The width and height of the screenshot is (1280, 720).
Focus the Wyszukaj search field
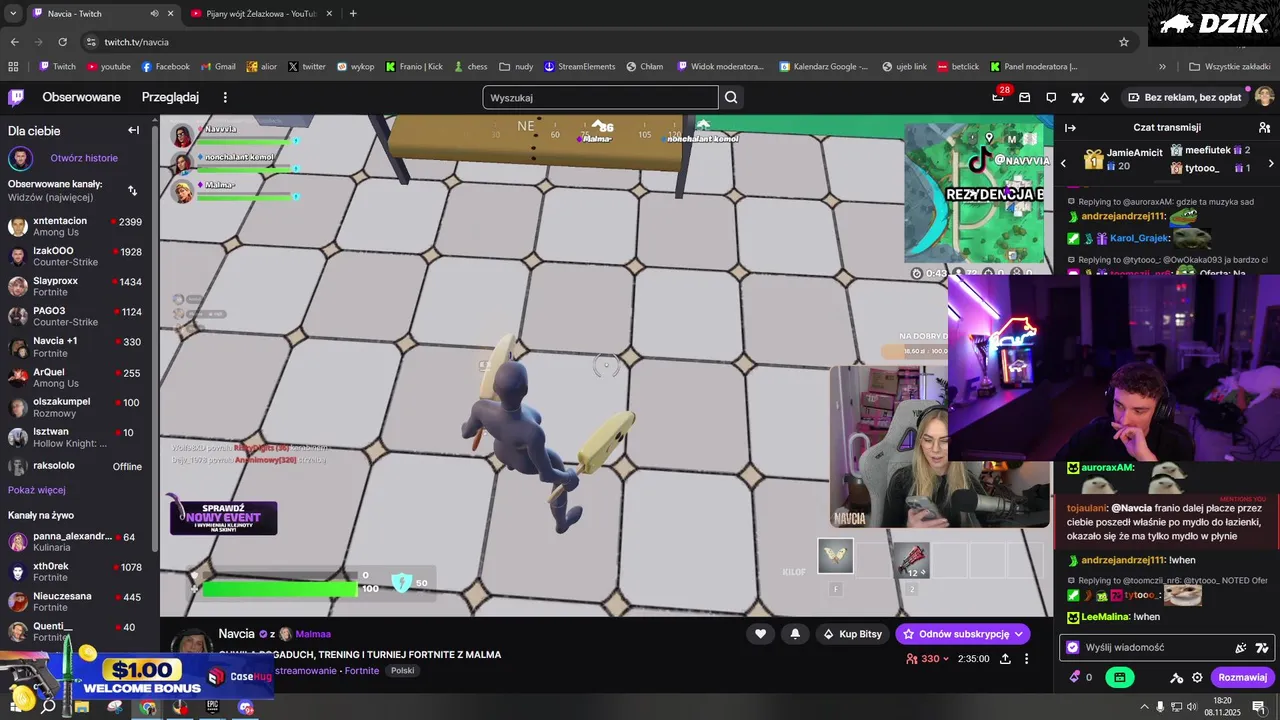[600, 97]
